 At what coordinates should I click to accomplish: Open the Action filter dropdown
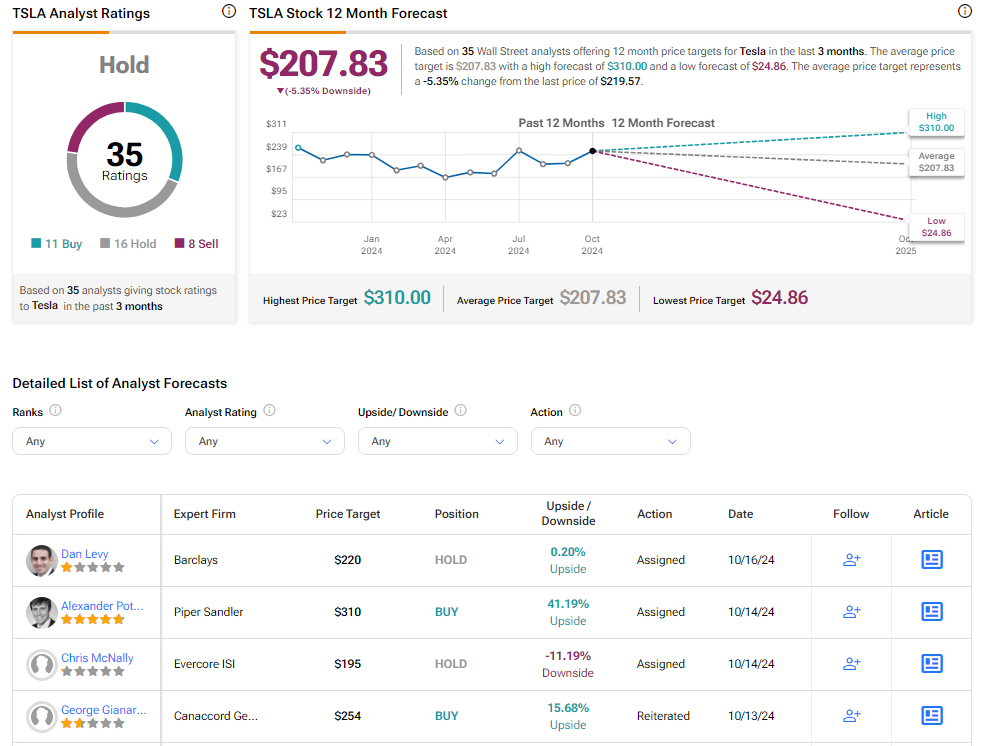611,441
